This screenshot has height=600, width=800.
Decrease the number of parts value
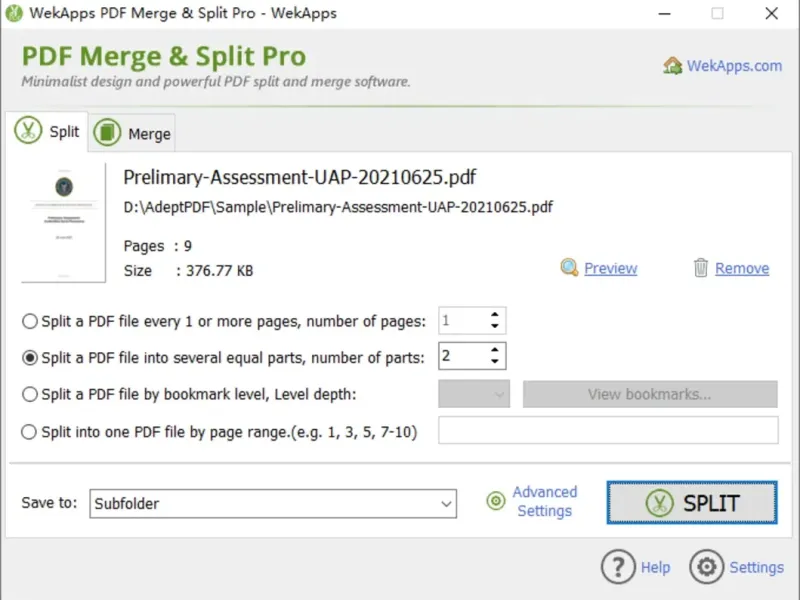click(x=494, y=362)
